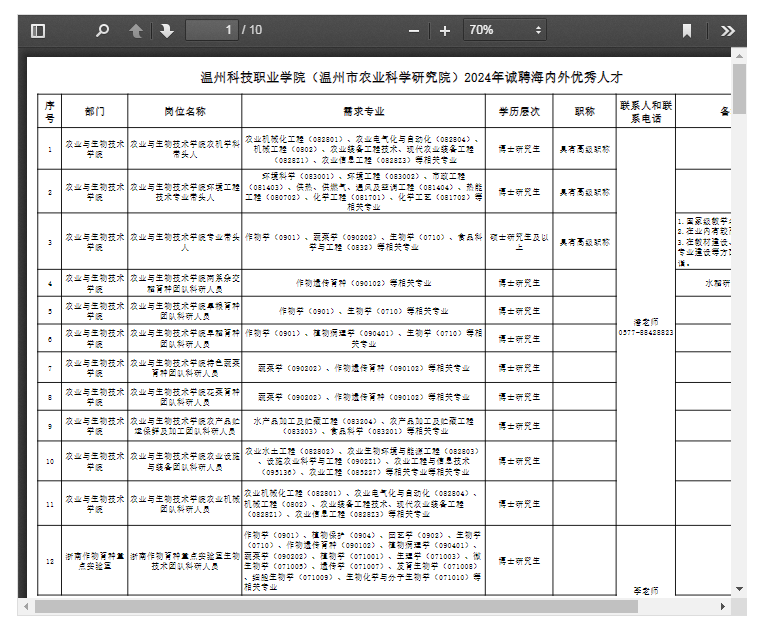Viewport: 757px width, 633px height.
Task: Click vertical scrollbar down arrow
Action: coord(739,589)
